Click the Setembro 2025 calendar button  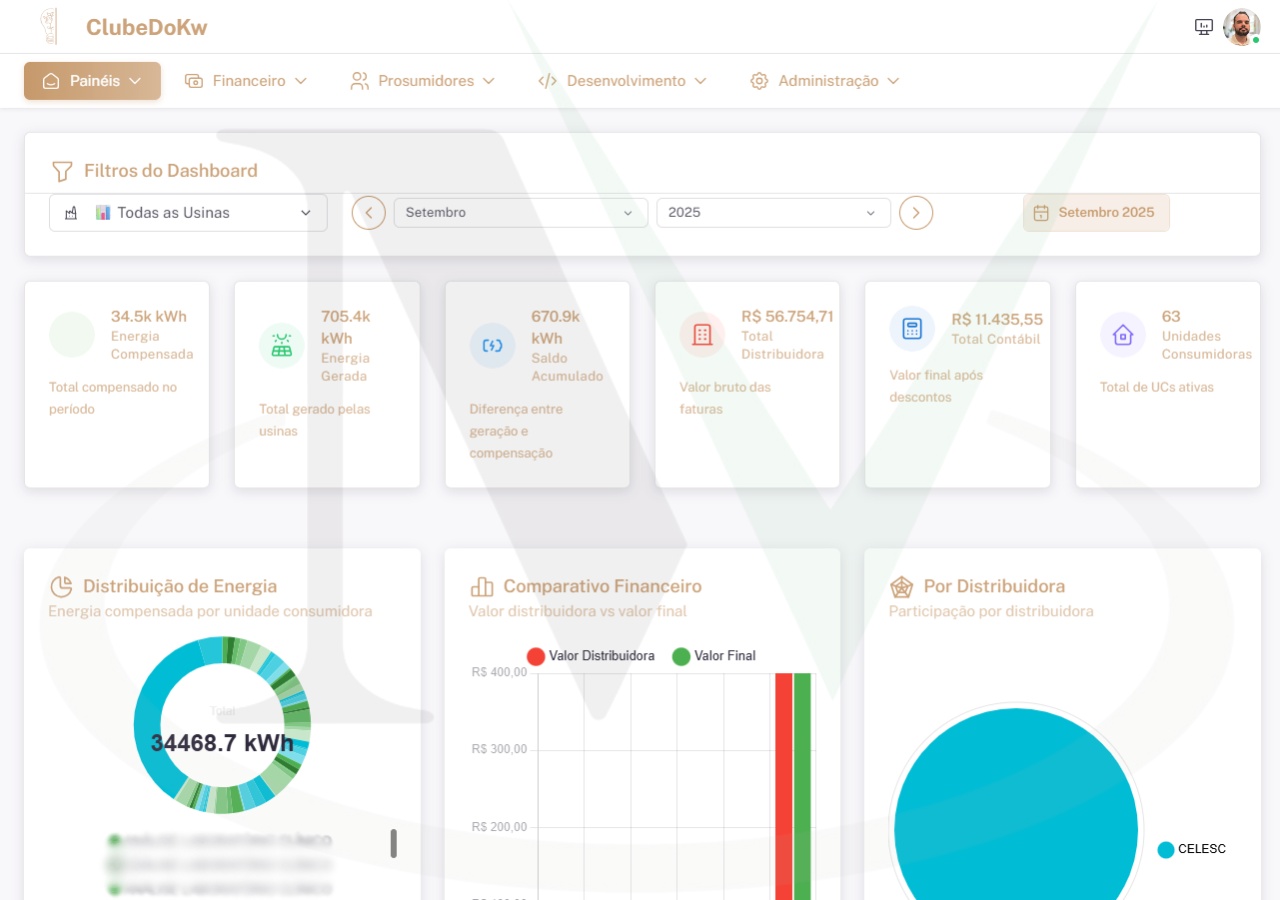pyautogui.click(x=1096, y=212)
